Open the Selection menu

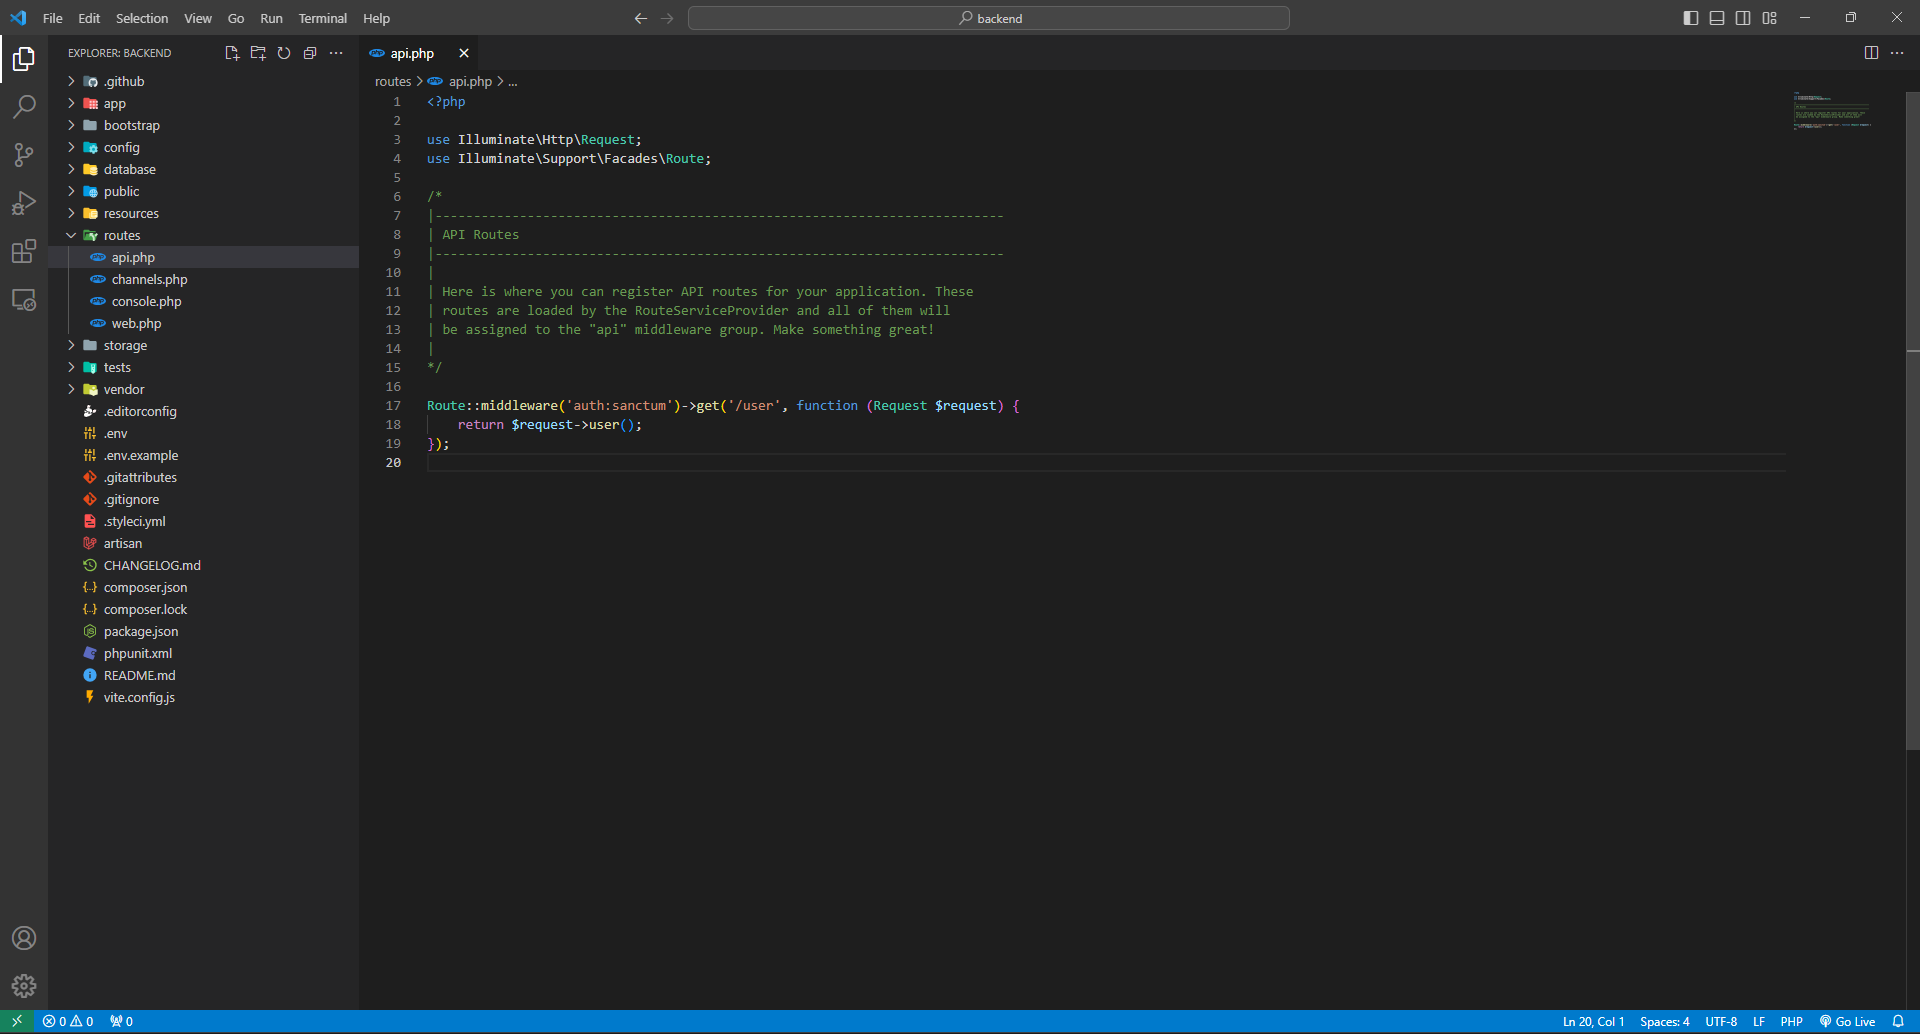point(142,18)
